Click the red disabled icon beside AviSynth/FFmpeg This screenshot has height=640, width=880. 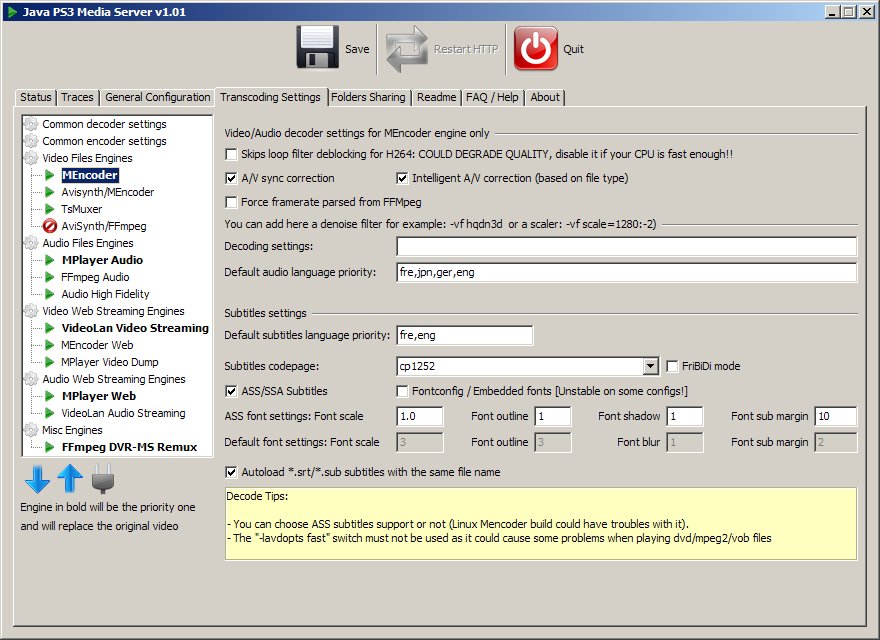pos(51,226)
